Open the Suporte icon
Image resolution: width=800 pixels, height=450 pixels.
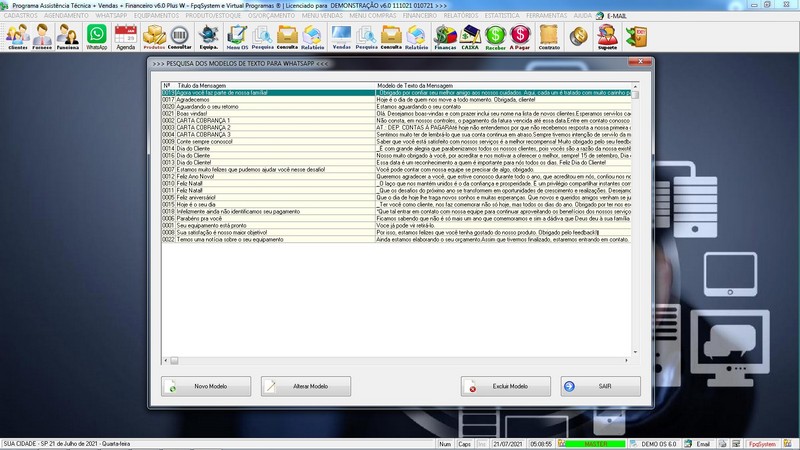click(607, 37)
